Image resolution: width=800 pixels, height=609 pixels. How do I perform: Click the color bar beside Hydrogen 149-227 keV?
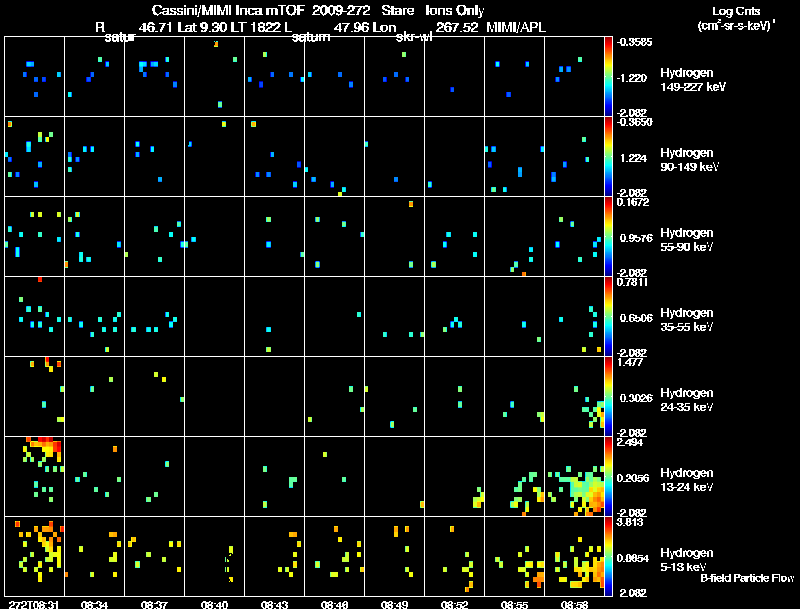tap(608, 77)
